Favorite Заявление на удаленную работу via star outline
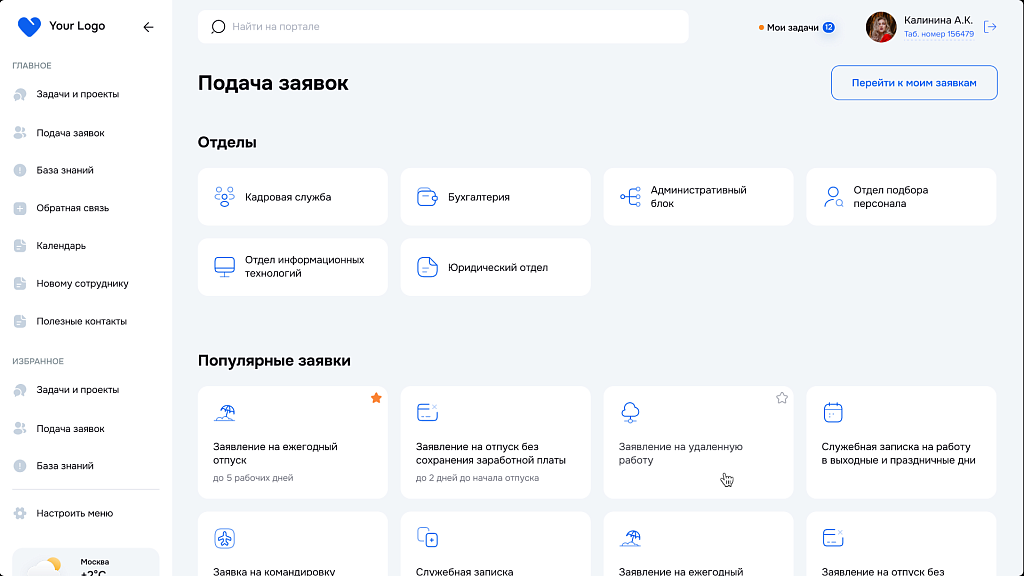The height and width of the screenshot is (576, 1024). [x=781, y=397]
